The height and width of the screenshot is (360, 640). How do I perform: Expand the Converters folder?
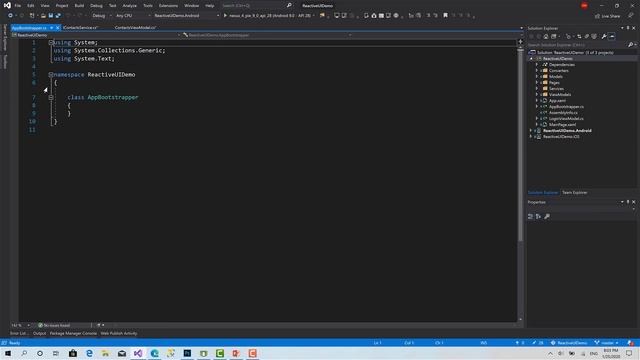(537, 71)
